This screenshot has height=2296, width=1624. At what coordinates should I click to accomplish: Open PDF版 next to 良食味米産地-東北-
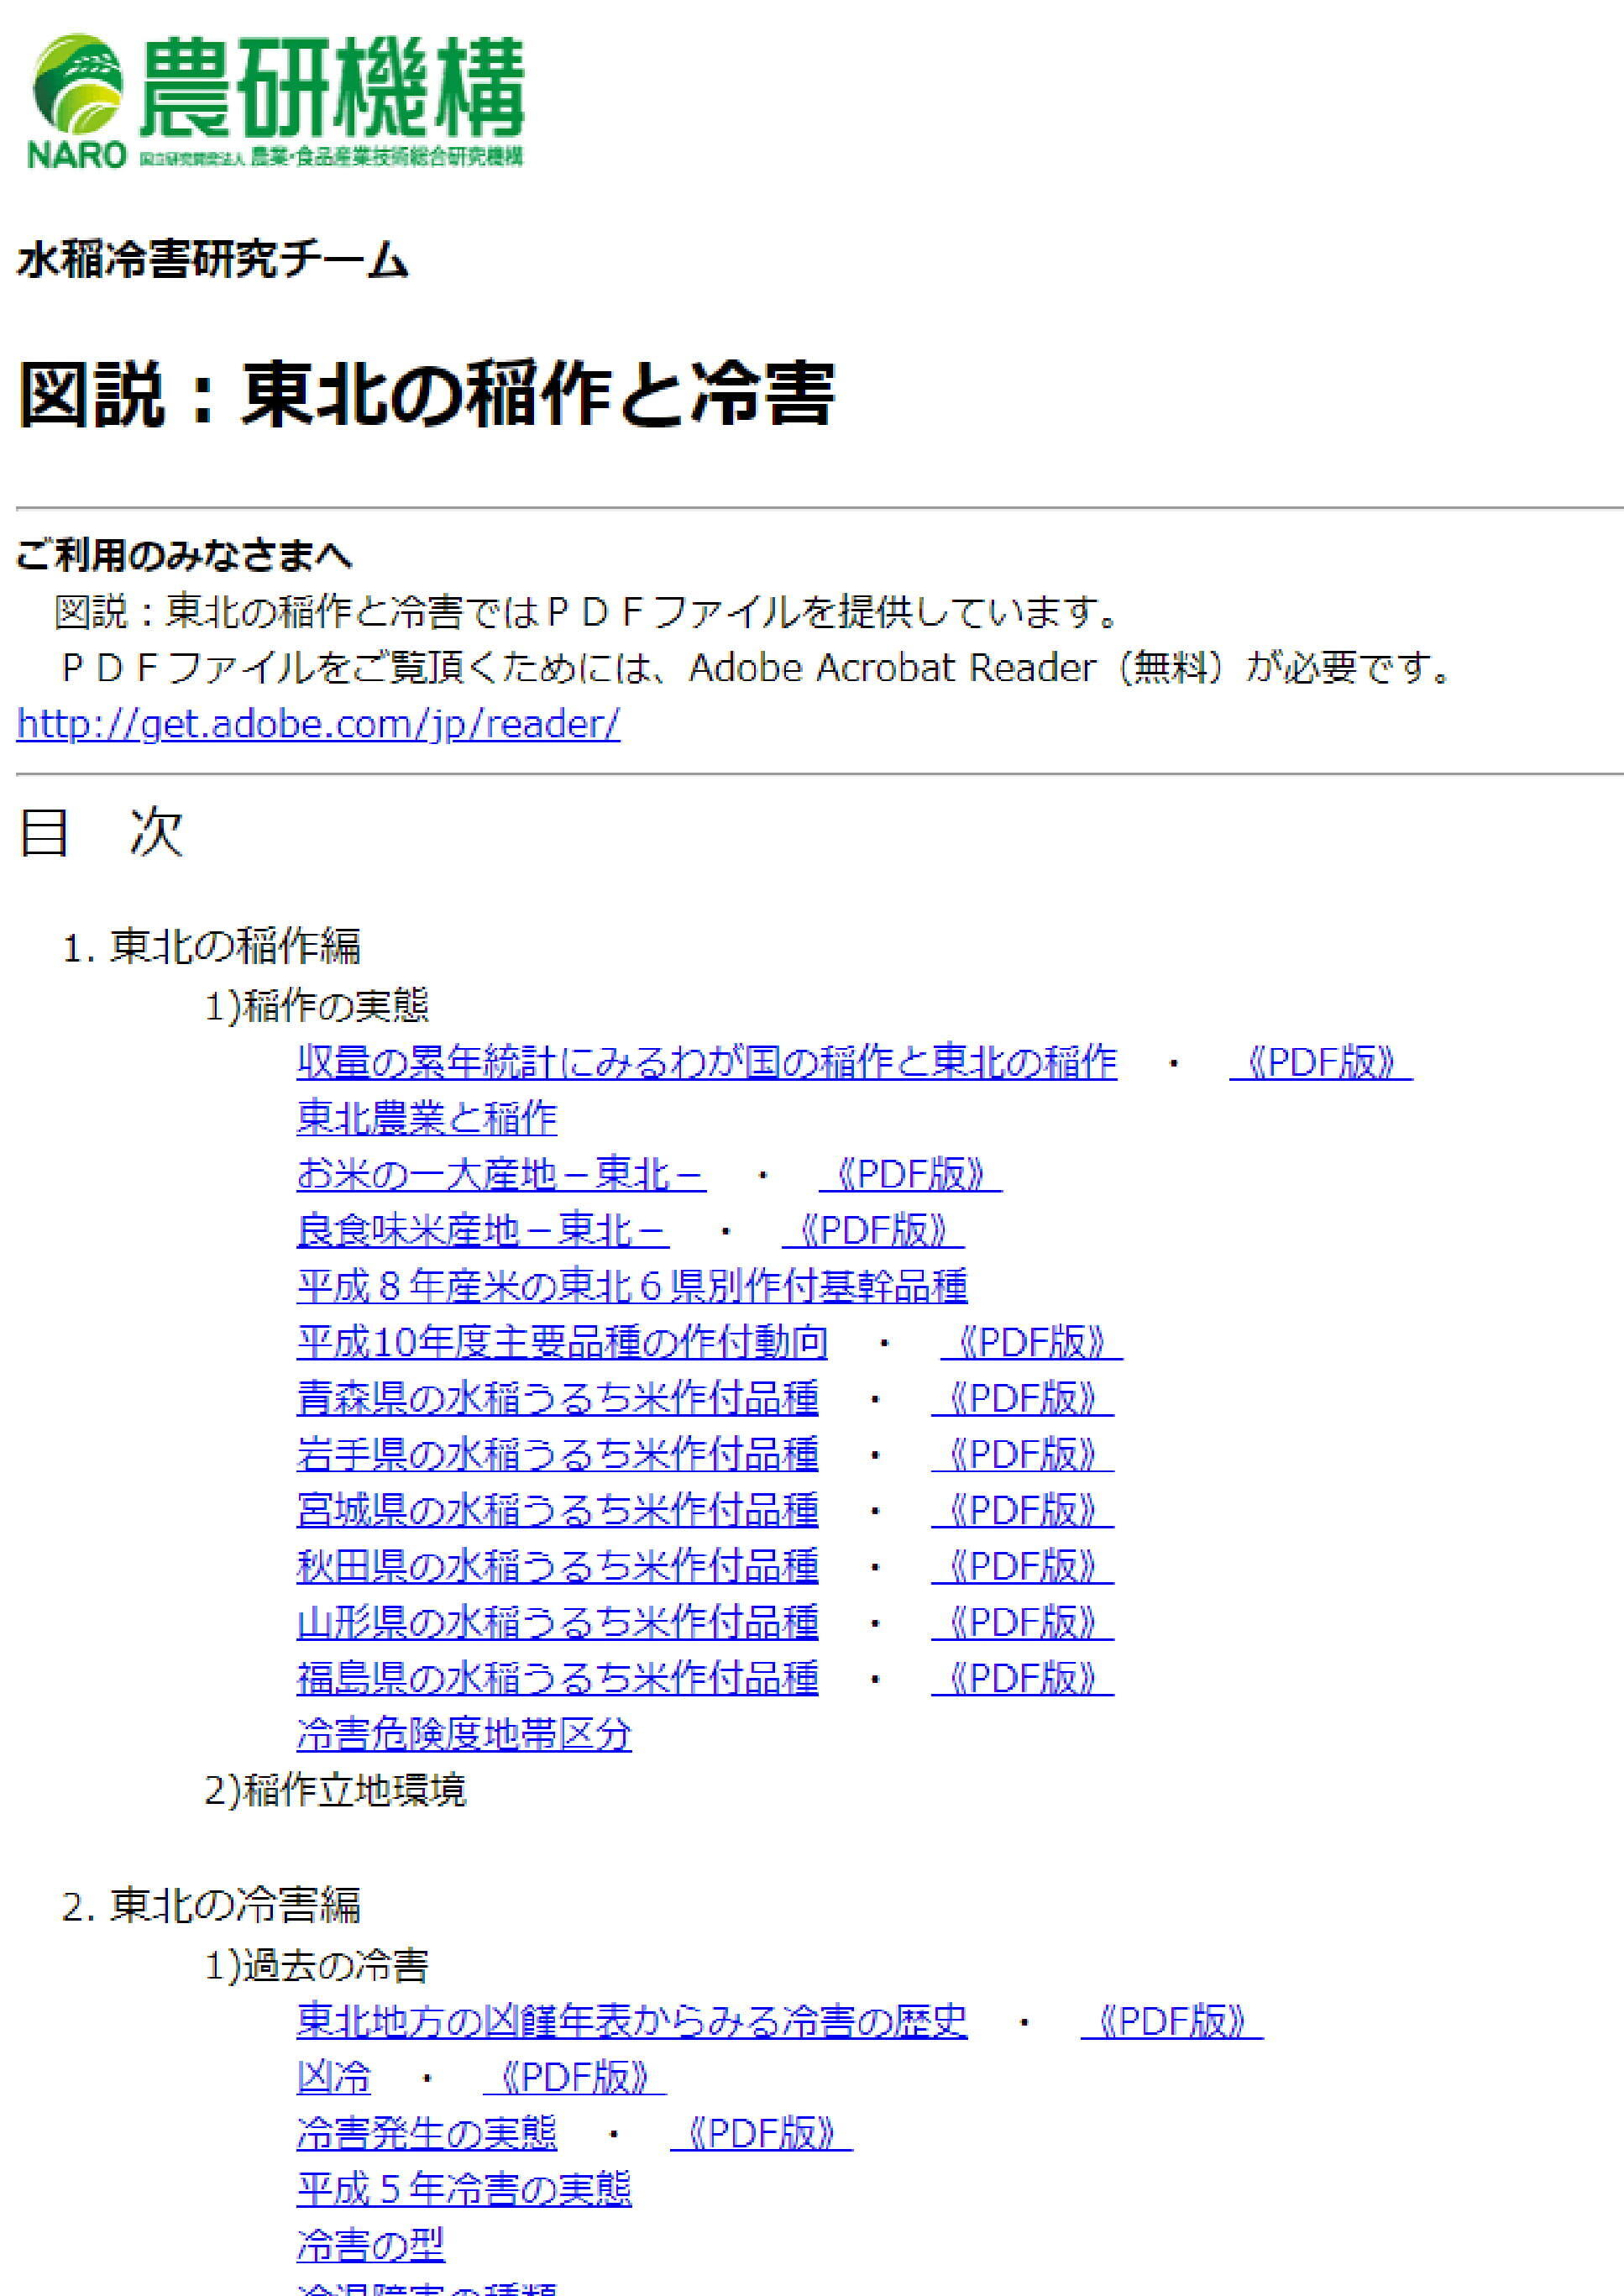872,1230
